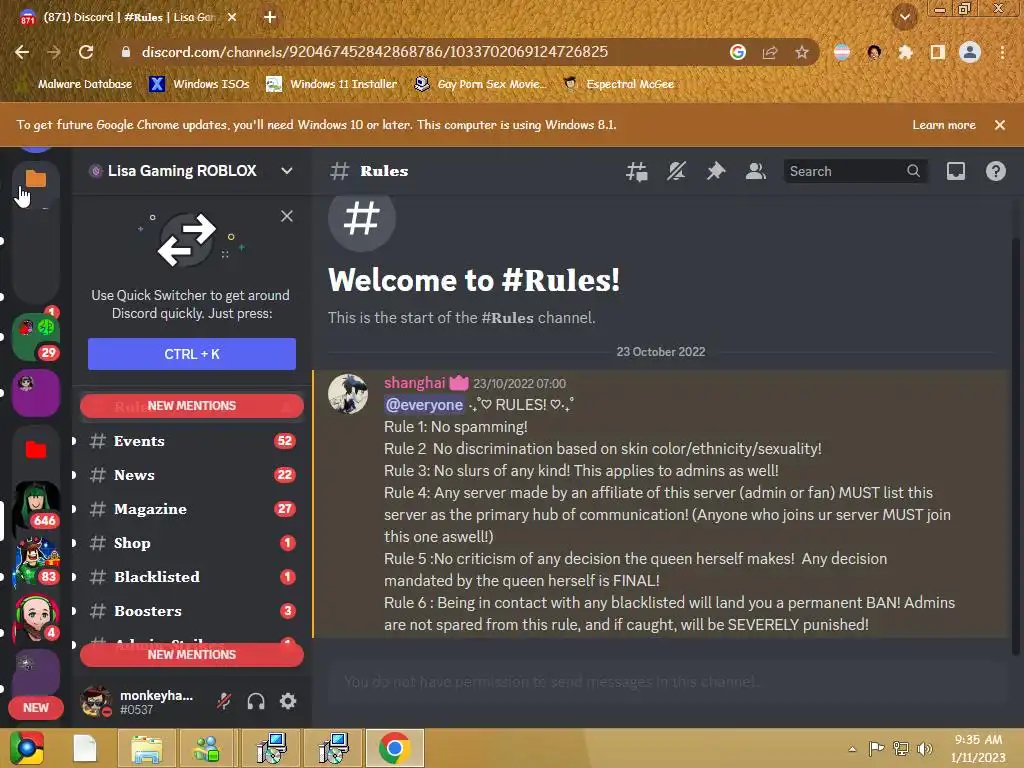Toggle Chrome side panel icon
The image size is (1024, 768).
937,52
